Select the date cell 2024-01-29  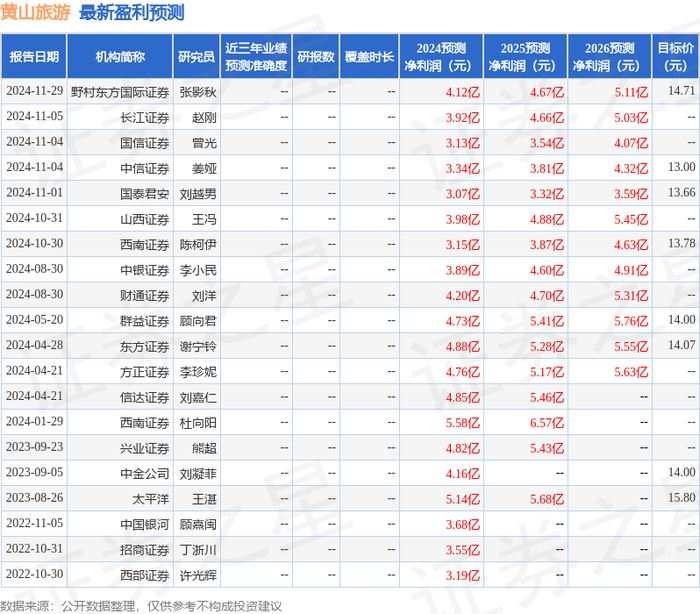click(x=34, y=422)
